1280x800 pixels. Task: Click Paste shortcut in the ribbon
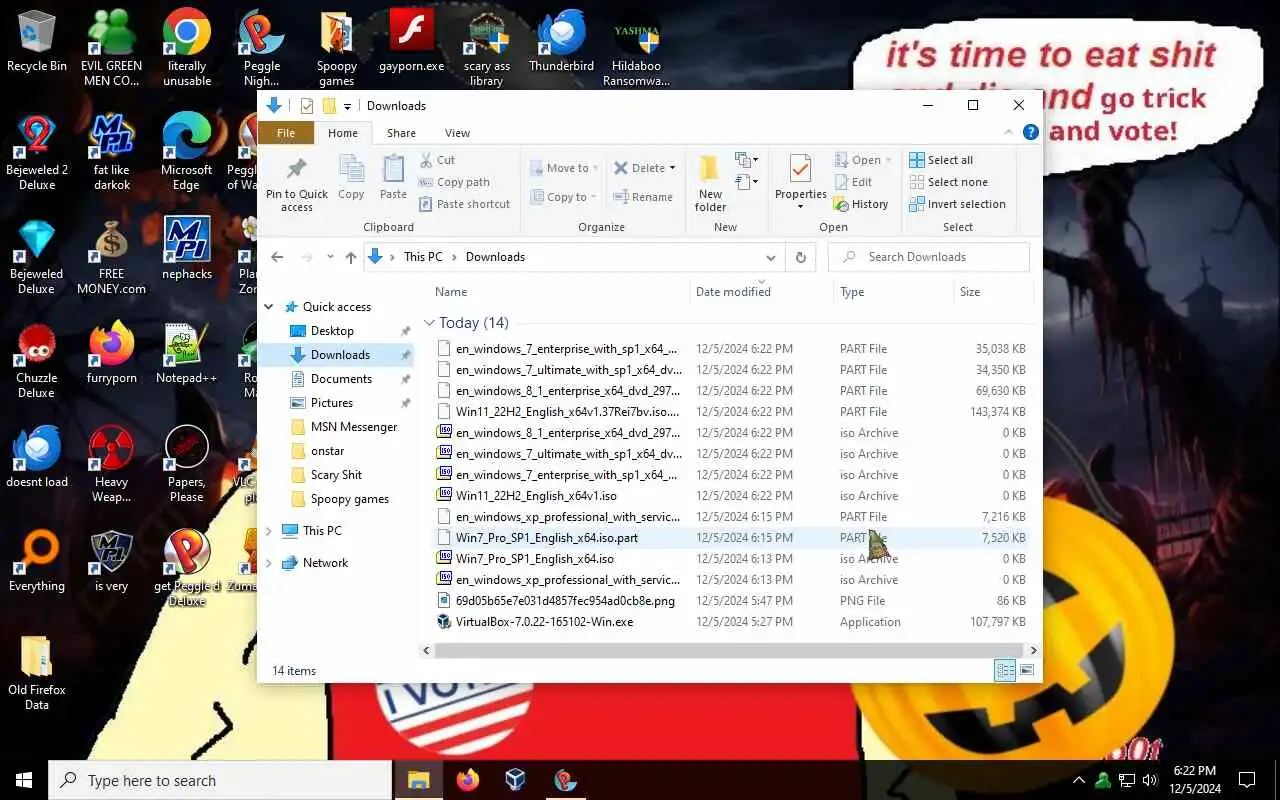click(x=464, y=204)
